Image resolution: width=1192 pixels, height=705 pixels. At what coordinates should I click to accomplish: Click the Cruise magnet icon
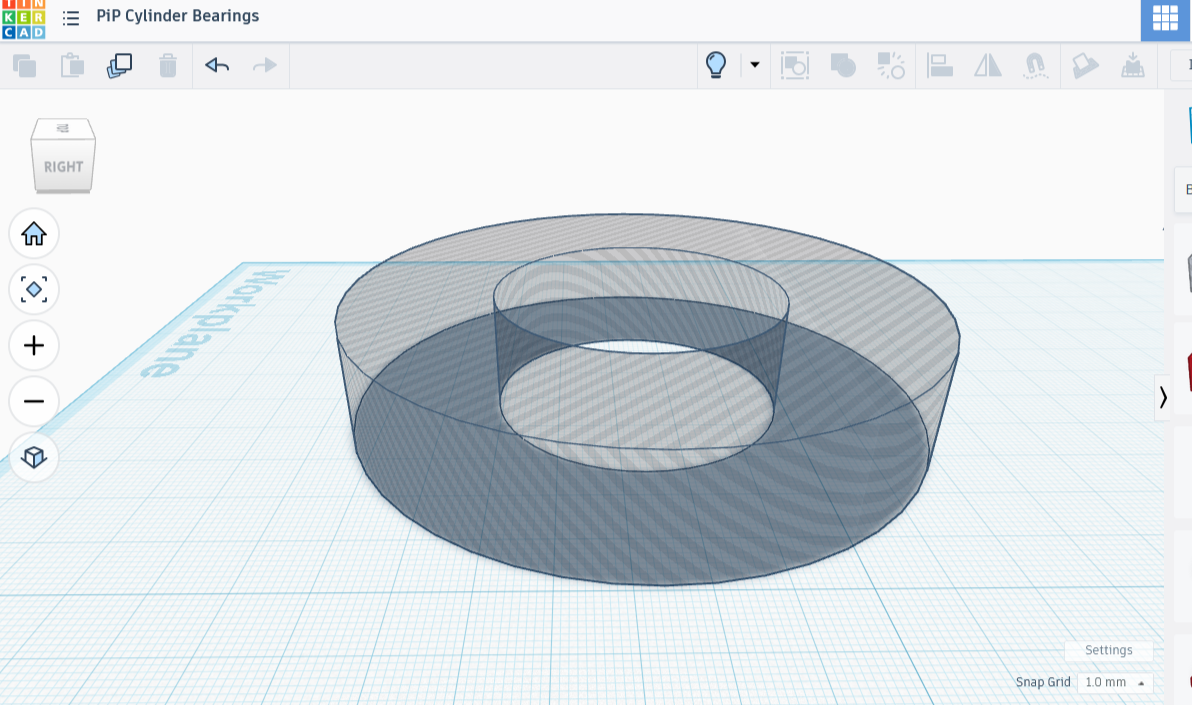coord(1035,65)
